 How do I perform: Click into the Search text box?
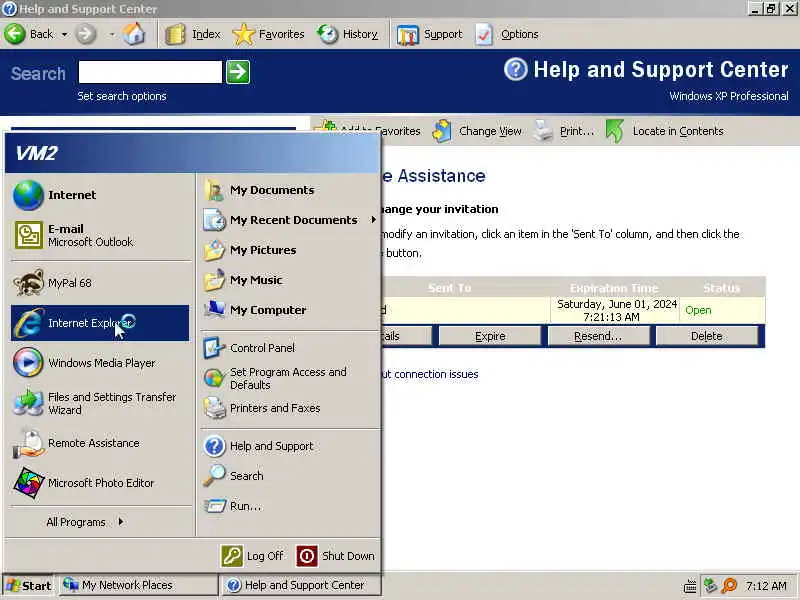[150, 72]
